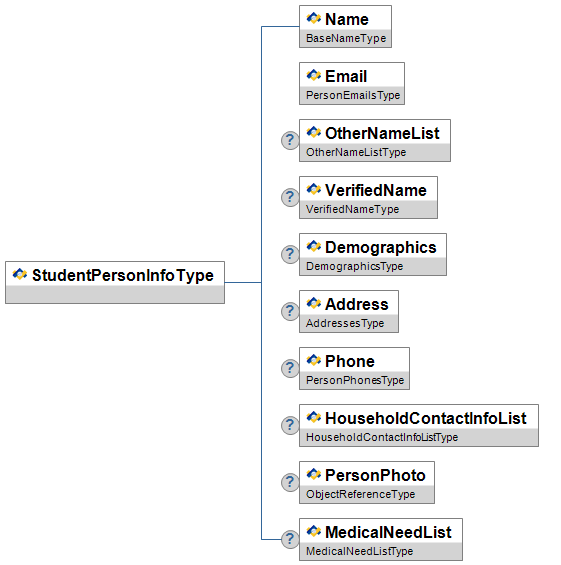Click the diamond icon on StudentPersonInfoType

coord(20,274)
